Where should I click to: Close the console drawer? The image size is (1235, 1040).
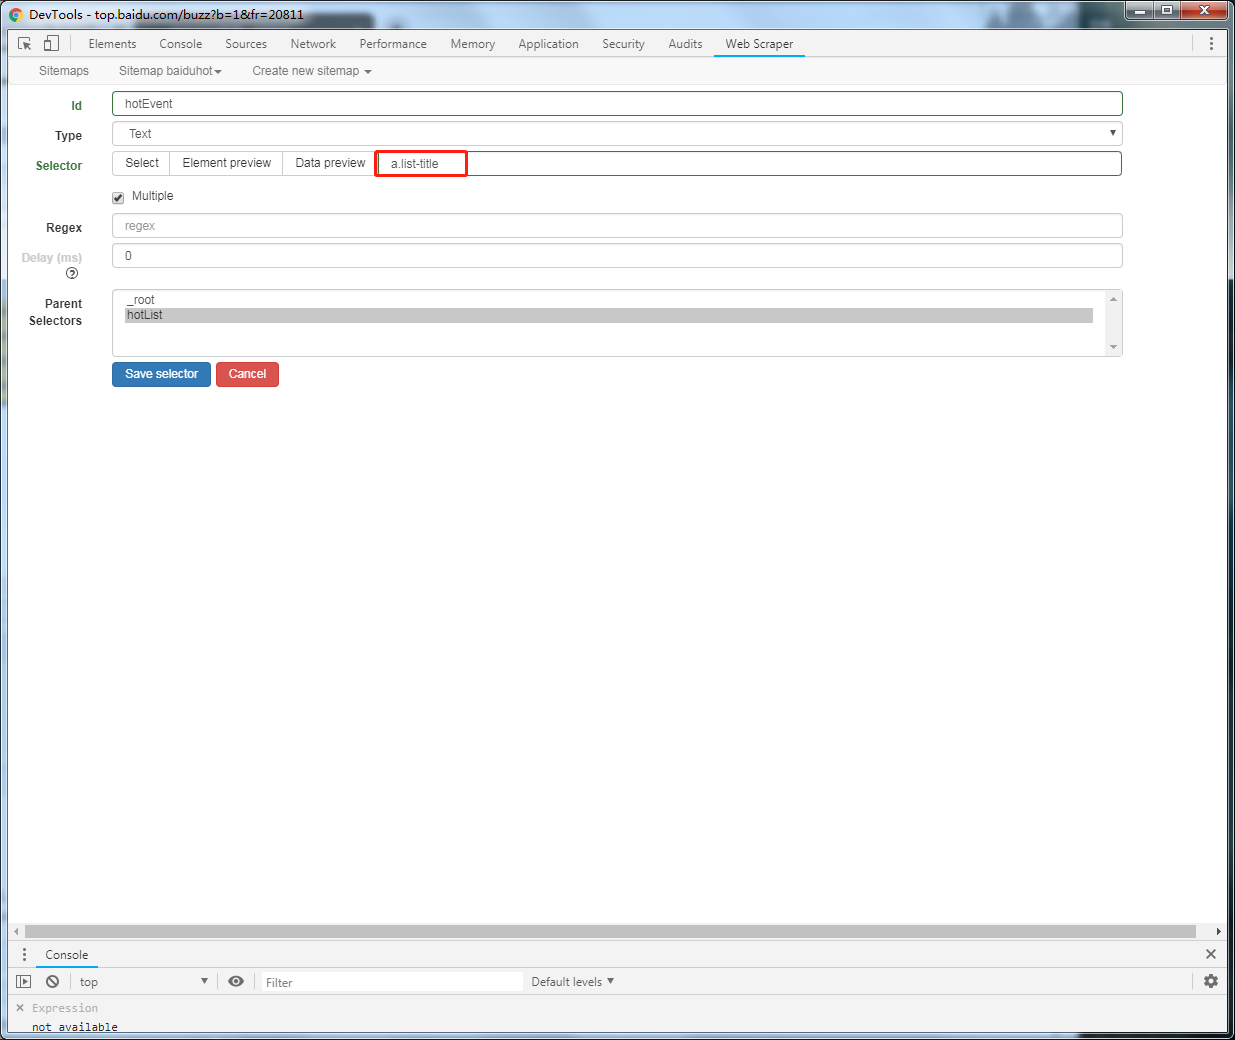(1211, 955)
